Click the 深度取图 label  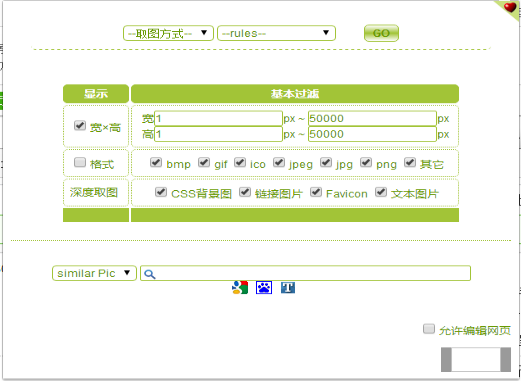click(x=94, y=192)
